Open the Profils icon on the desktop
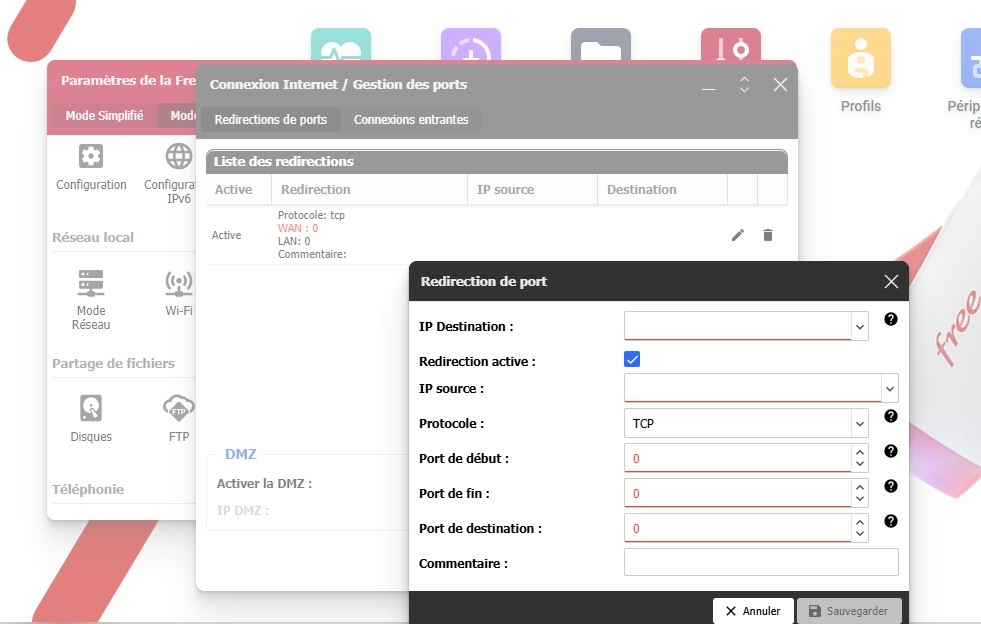Screen dimensions: 981x624 coord(860,59)
